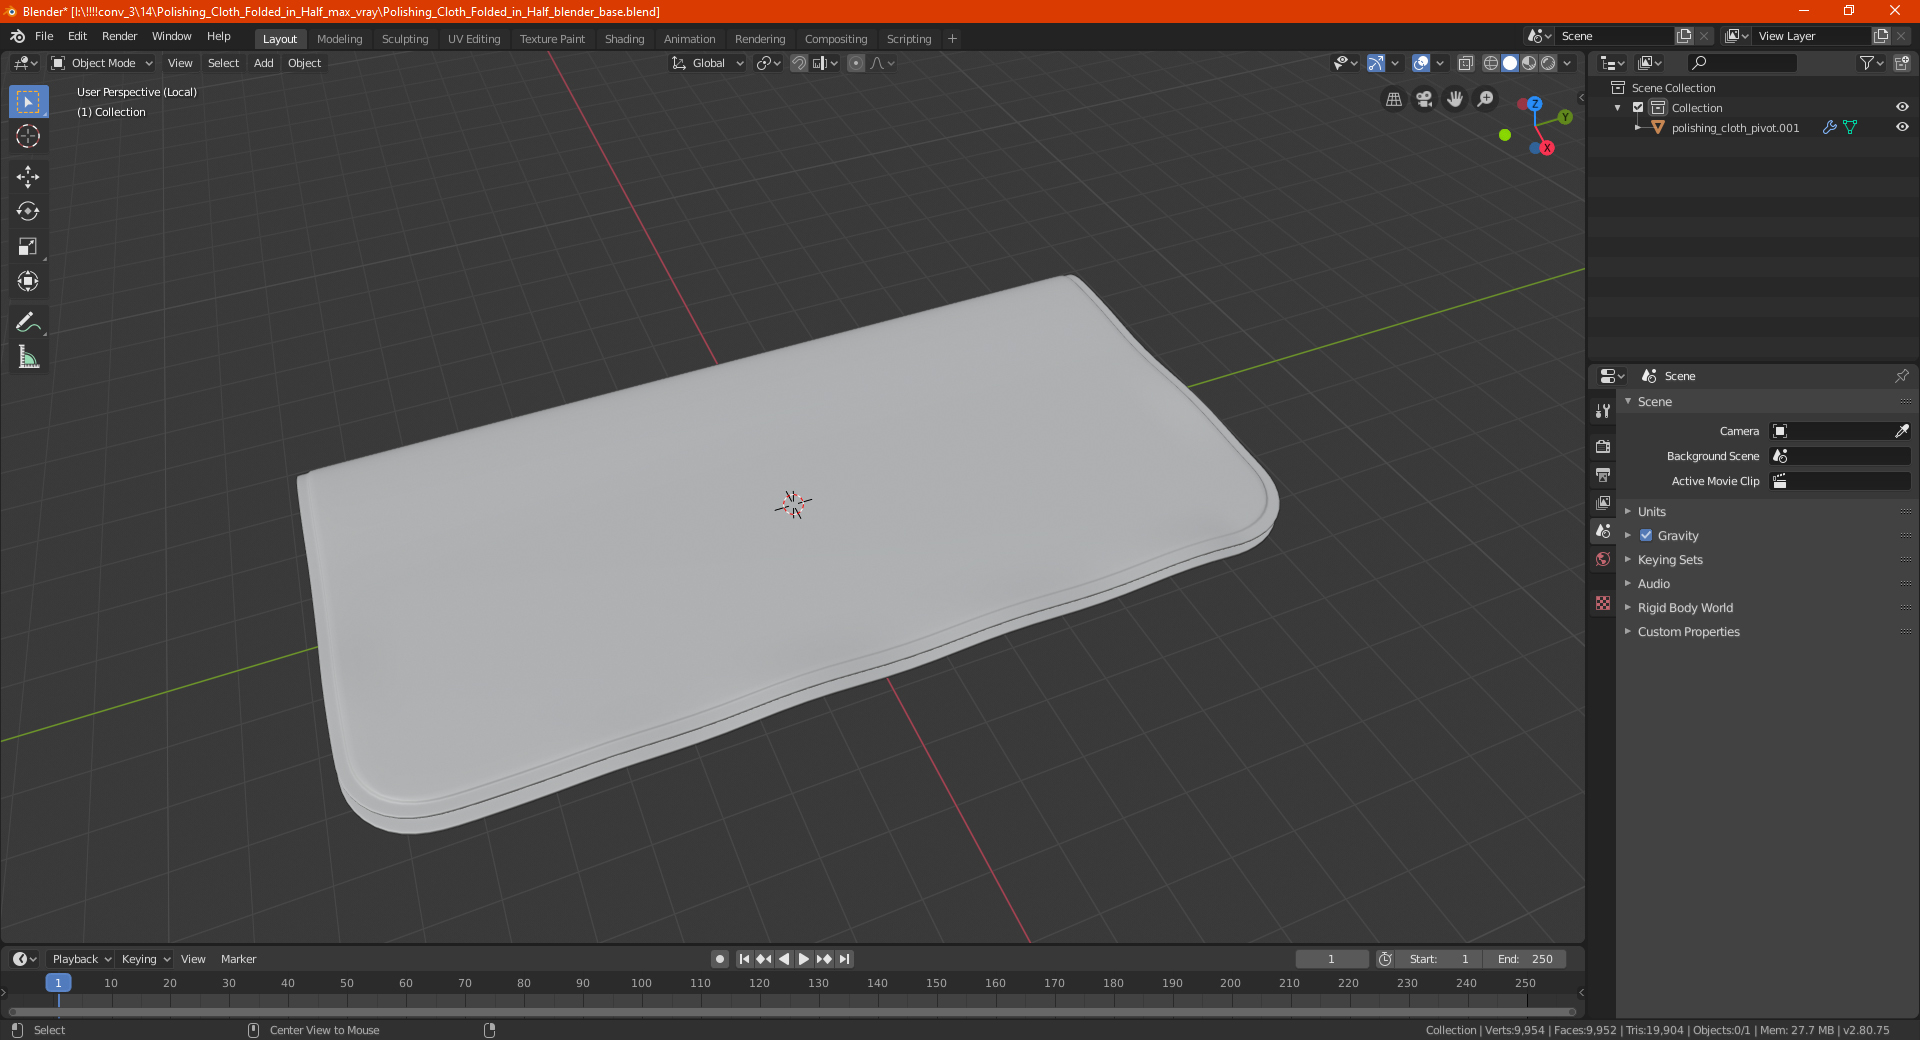This screenshot has width=1920, height=1040.
Task: Toggle timeline auto keying record button
Action: tap(720, 959)
